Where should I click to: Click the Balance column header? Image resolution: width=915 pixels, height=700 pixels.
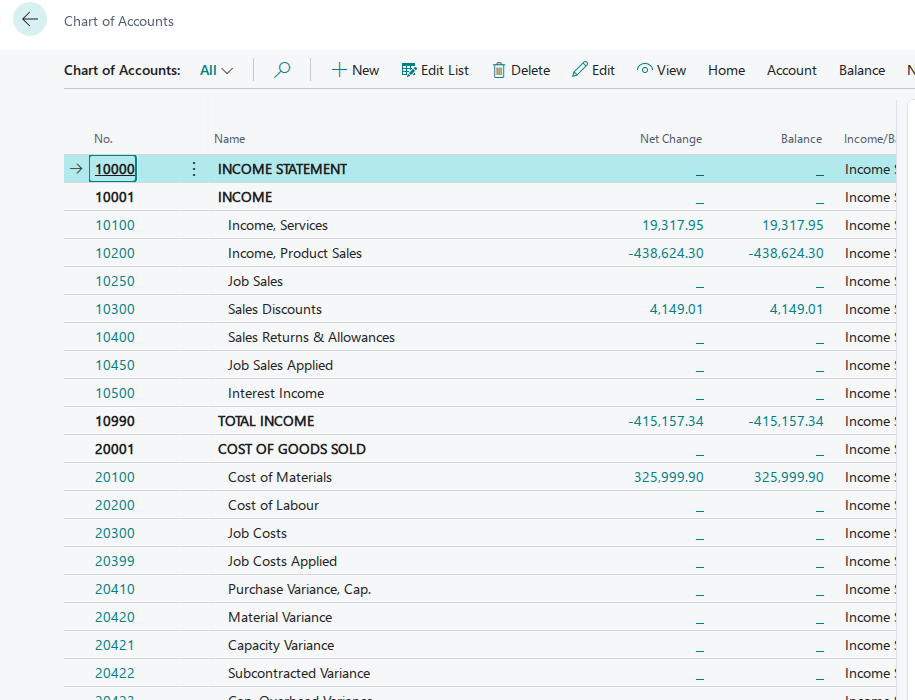click(x=801, y=139)
